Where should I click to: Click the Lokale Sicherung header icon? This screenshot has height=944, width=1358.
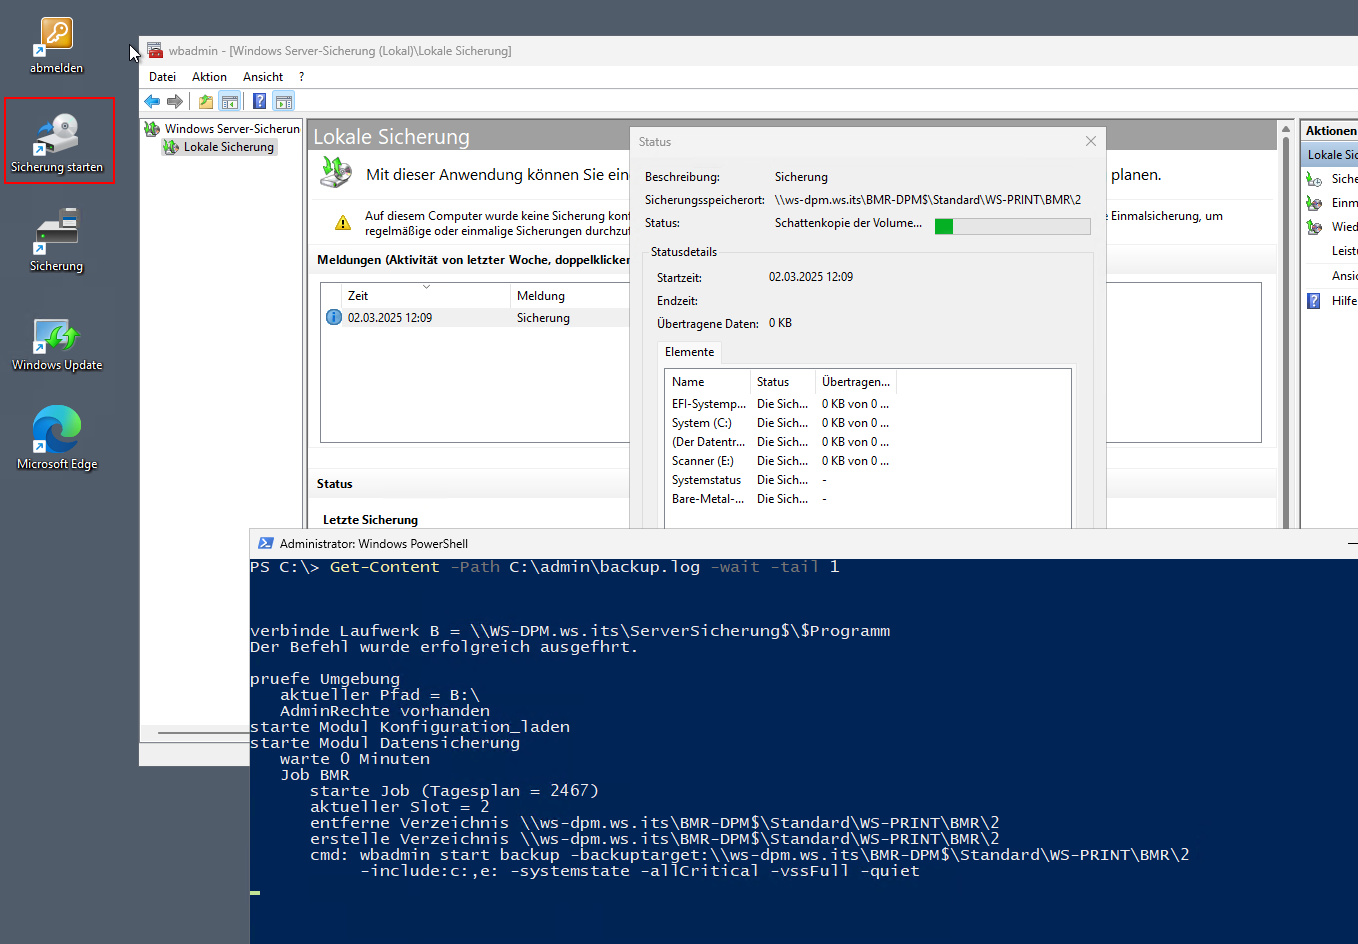pyautogui.click(x=336, y=173)
